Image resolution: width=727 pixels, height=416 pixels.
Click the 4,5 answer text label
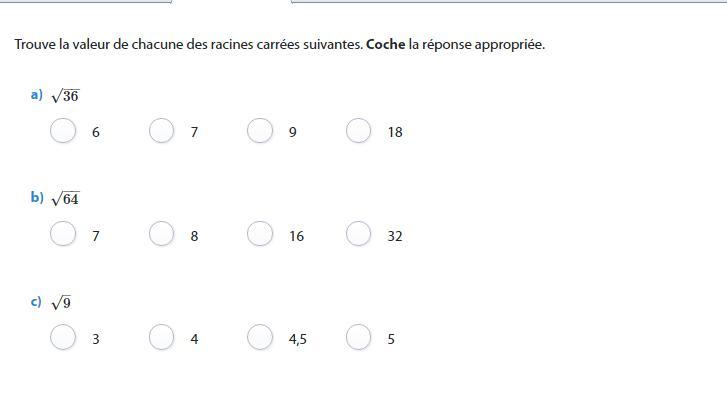tap(298, 339)
